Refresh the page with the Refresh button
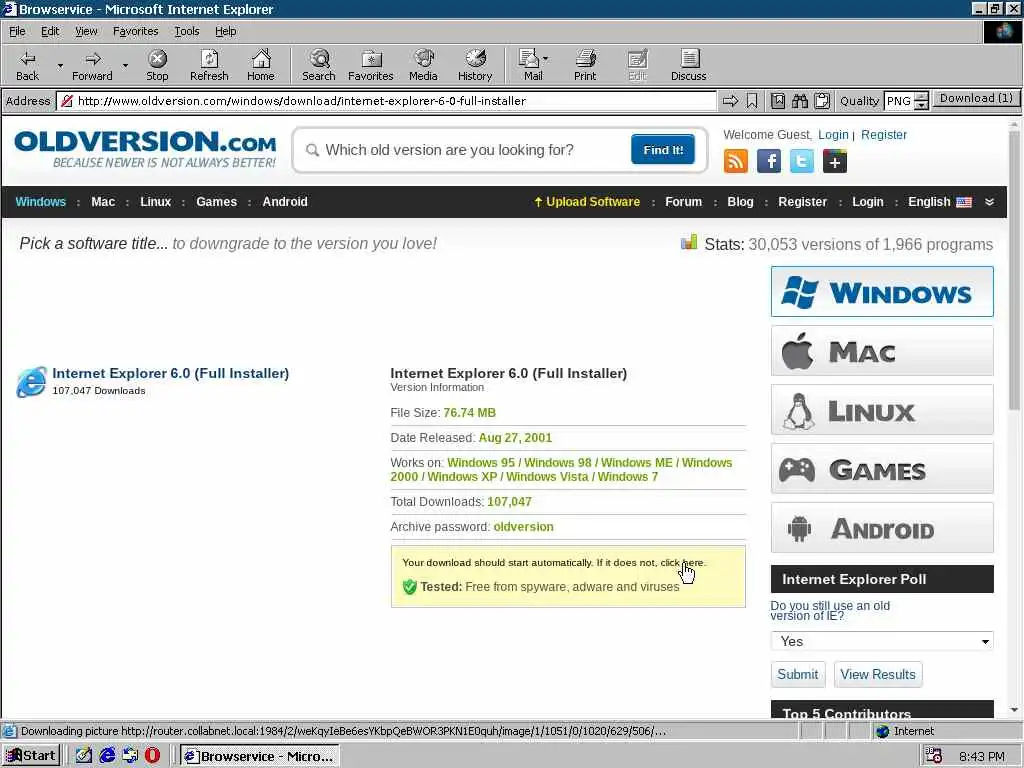1024x768 pixels. point(209,65)
